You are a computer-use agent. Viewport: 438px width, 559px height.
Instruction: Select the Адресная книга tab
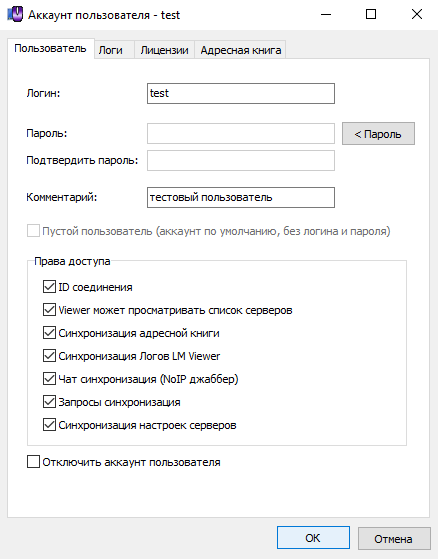pos(241,50)
